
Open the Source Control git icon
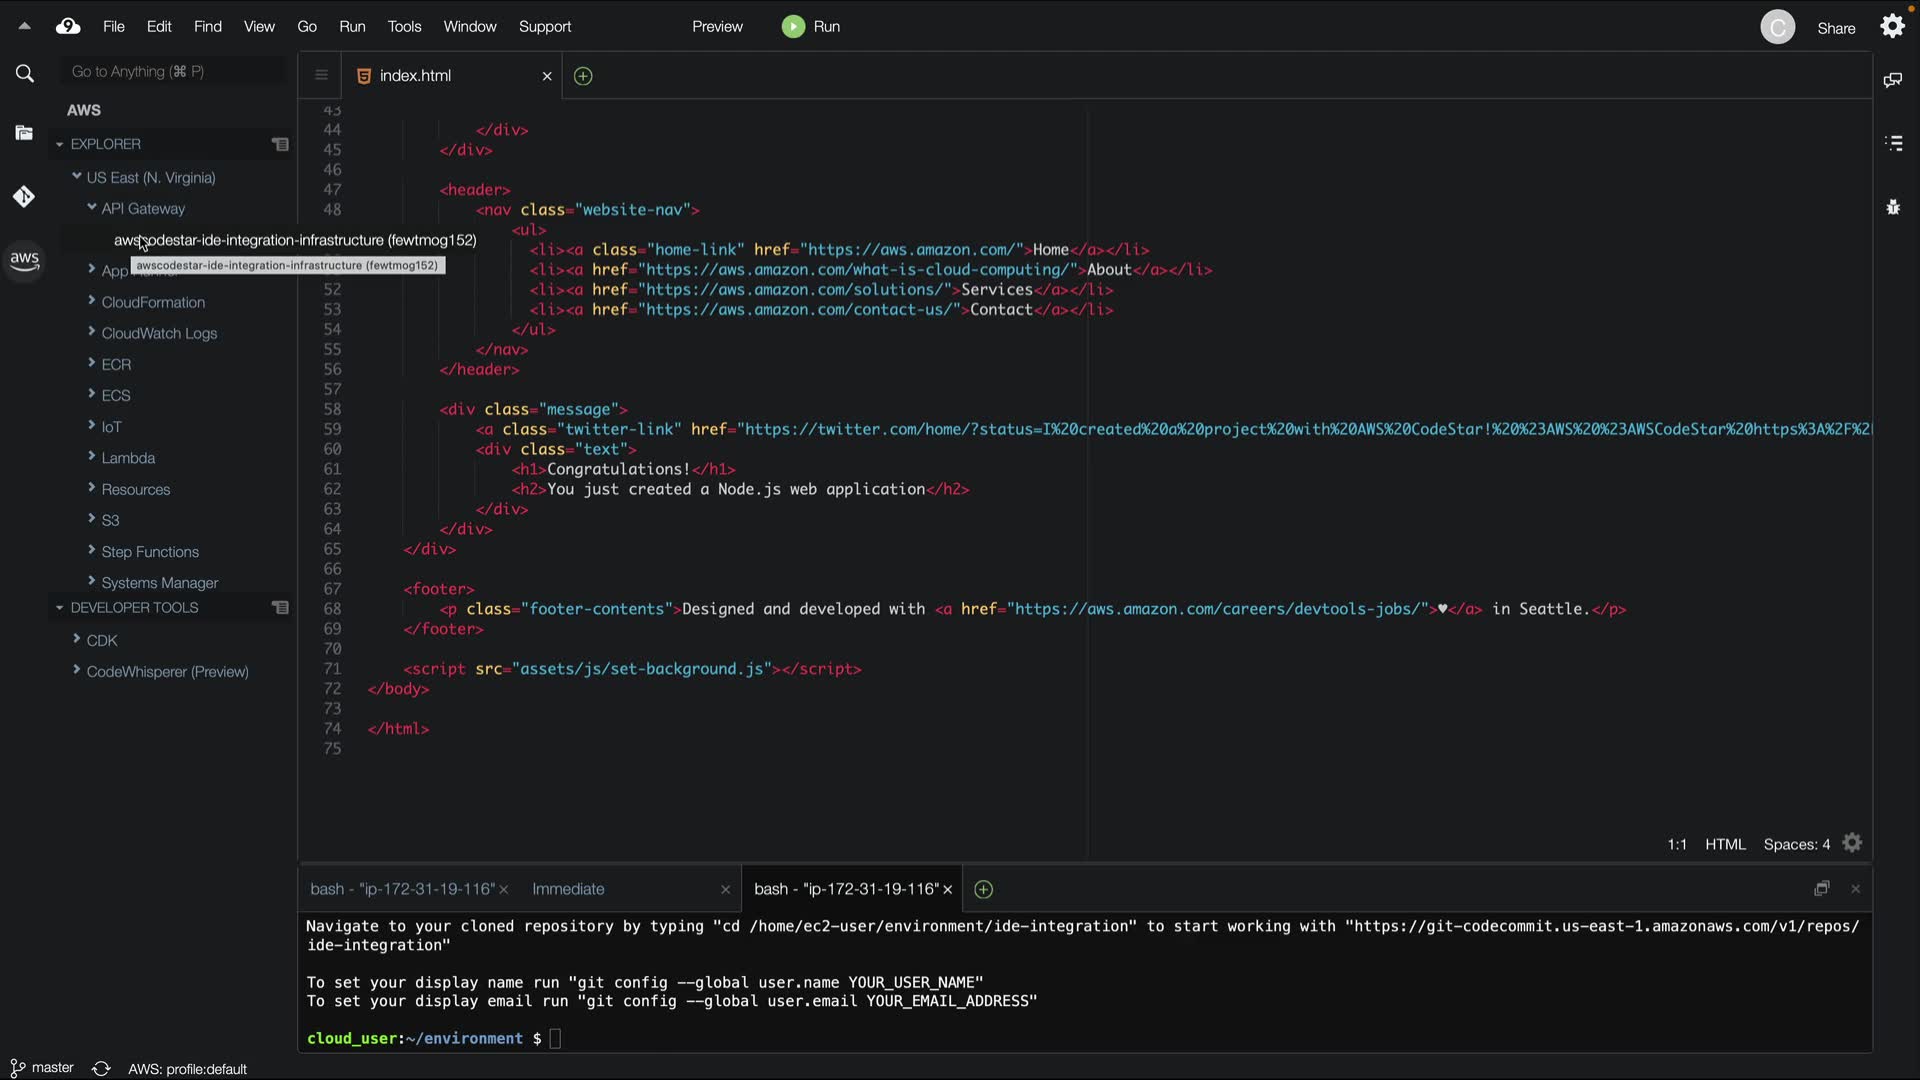pyautogui.click(x=24, y=197)
